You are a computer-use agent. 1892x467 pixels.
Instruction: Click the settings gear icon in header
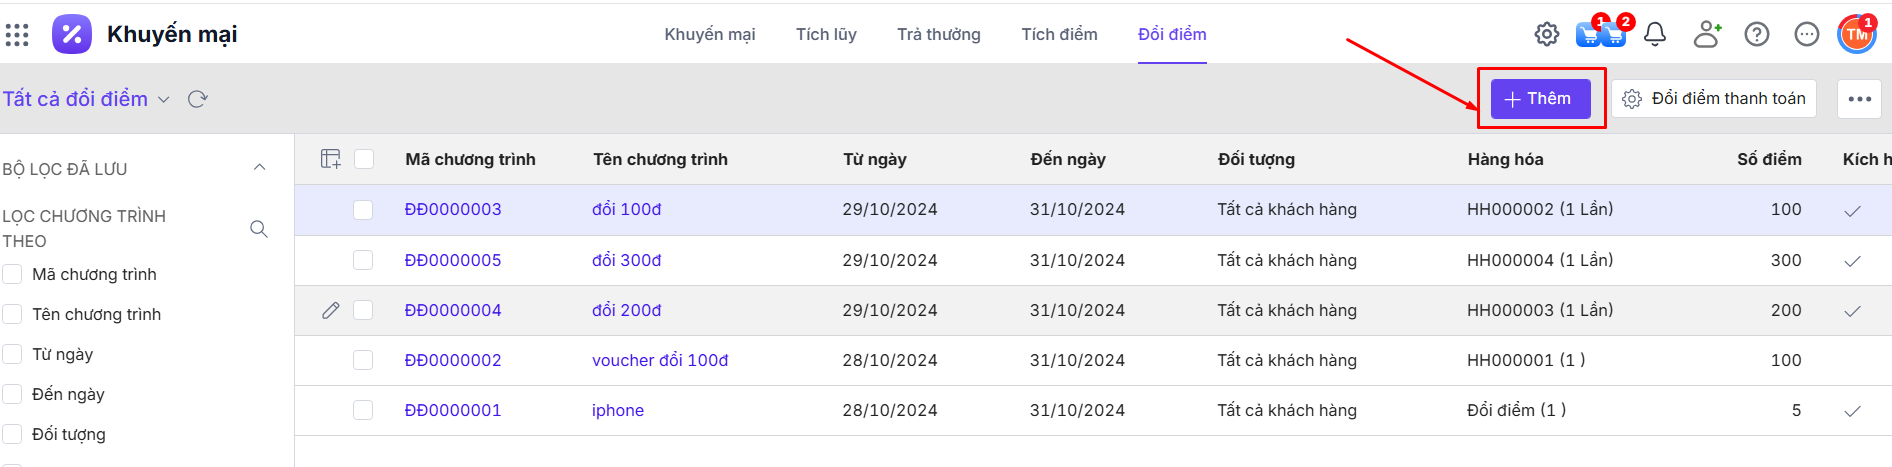[x=1546, y=35]
